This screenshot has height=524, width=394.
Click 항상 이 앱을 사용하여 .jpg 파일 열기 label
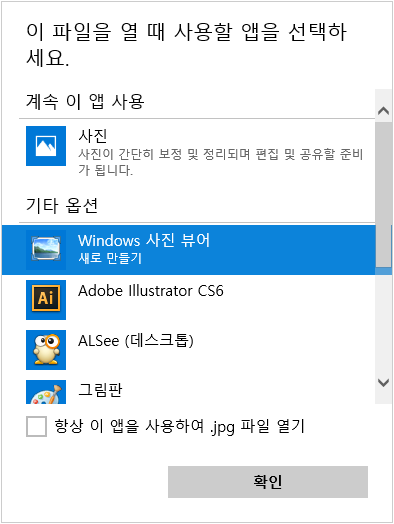[x=179, y=426]
